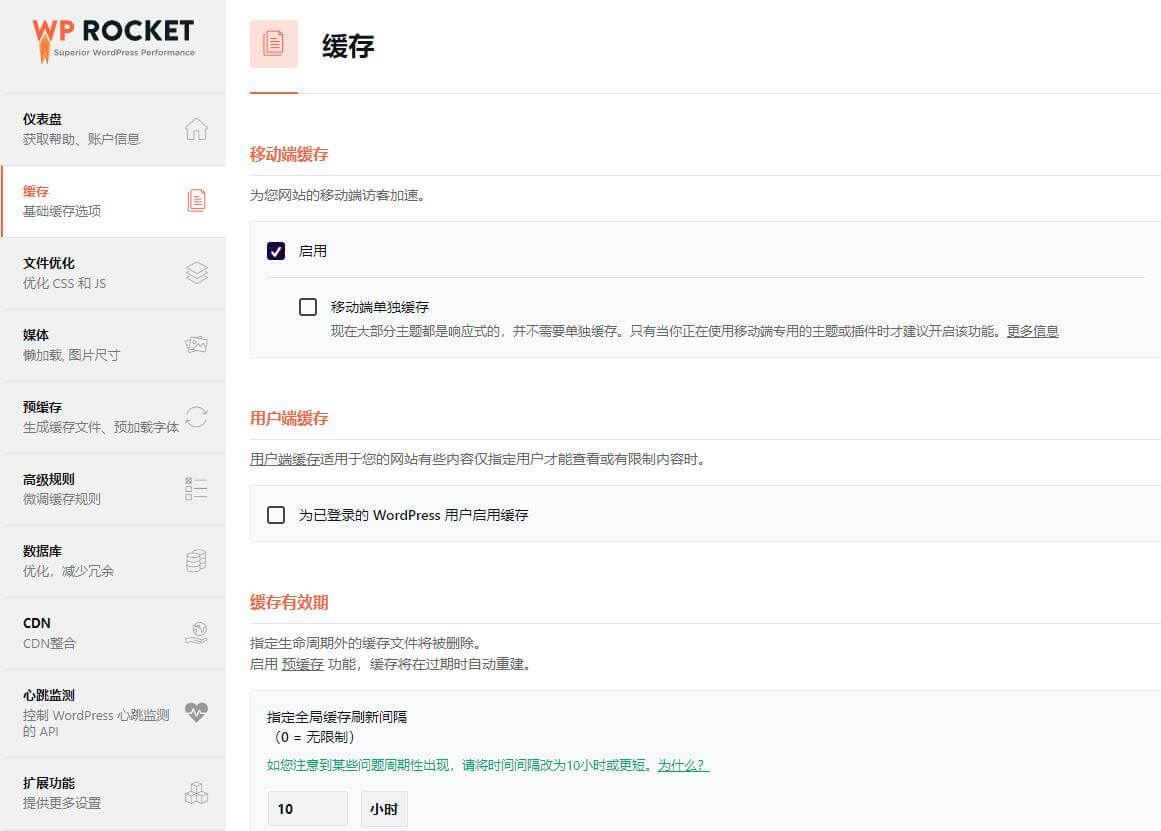The image size is (1161, 831).
Task: Click the add-ons cubes icon
Action: click(x=196, y=793)
